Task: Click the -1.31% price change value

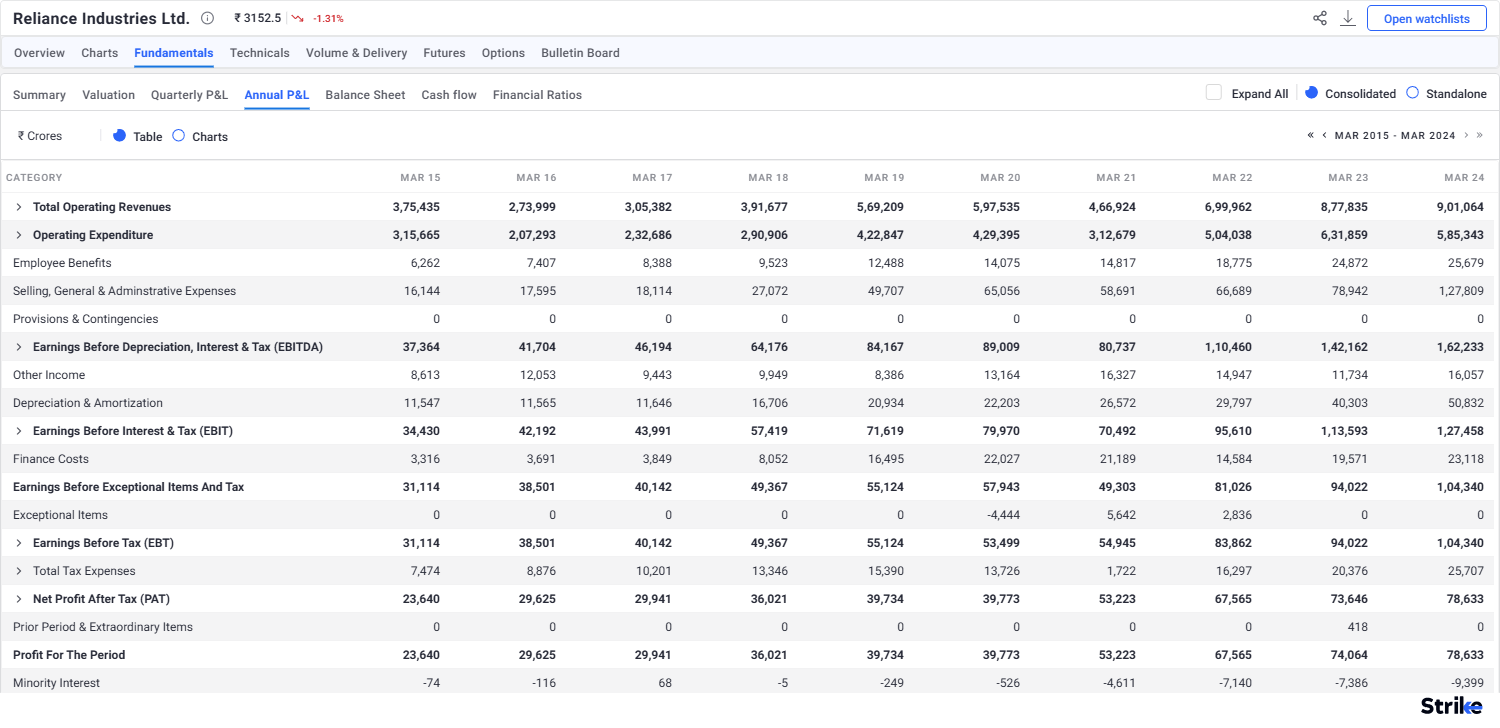Action: (x=329, y=19)
